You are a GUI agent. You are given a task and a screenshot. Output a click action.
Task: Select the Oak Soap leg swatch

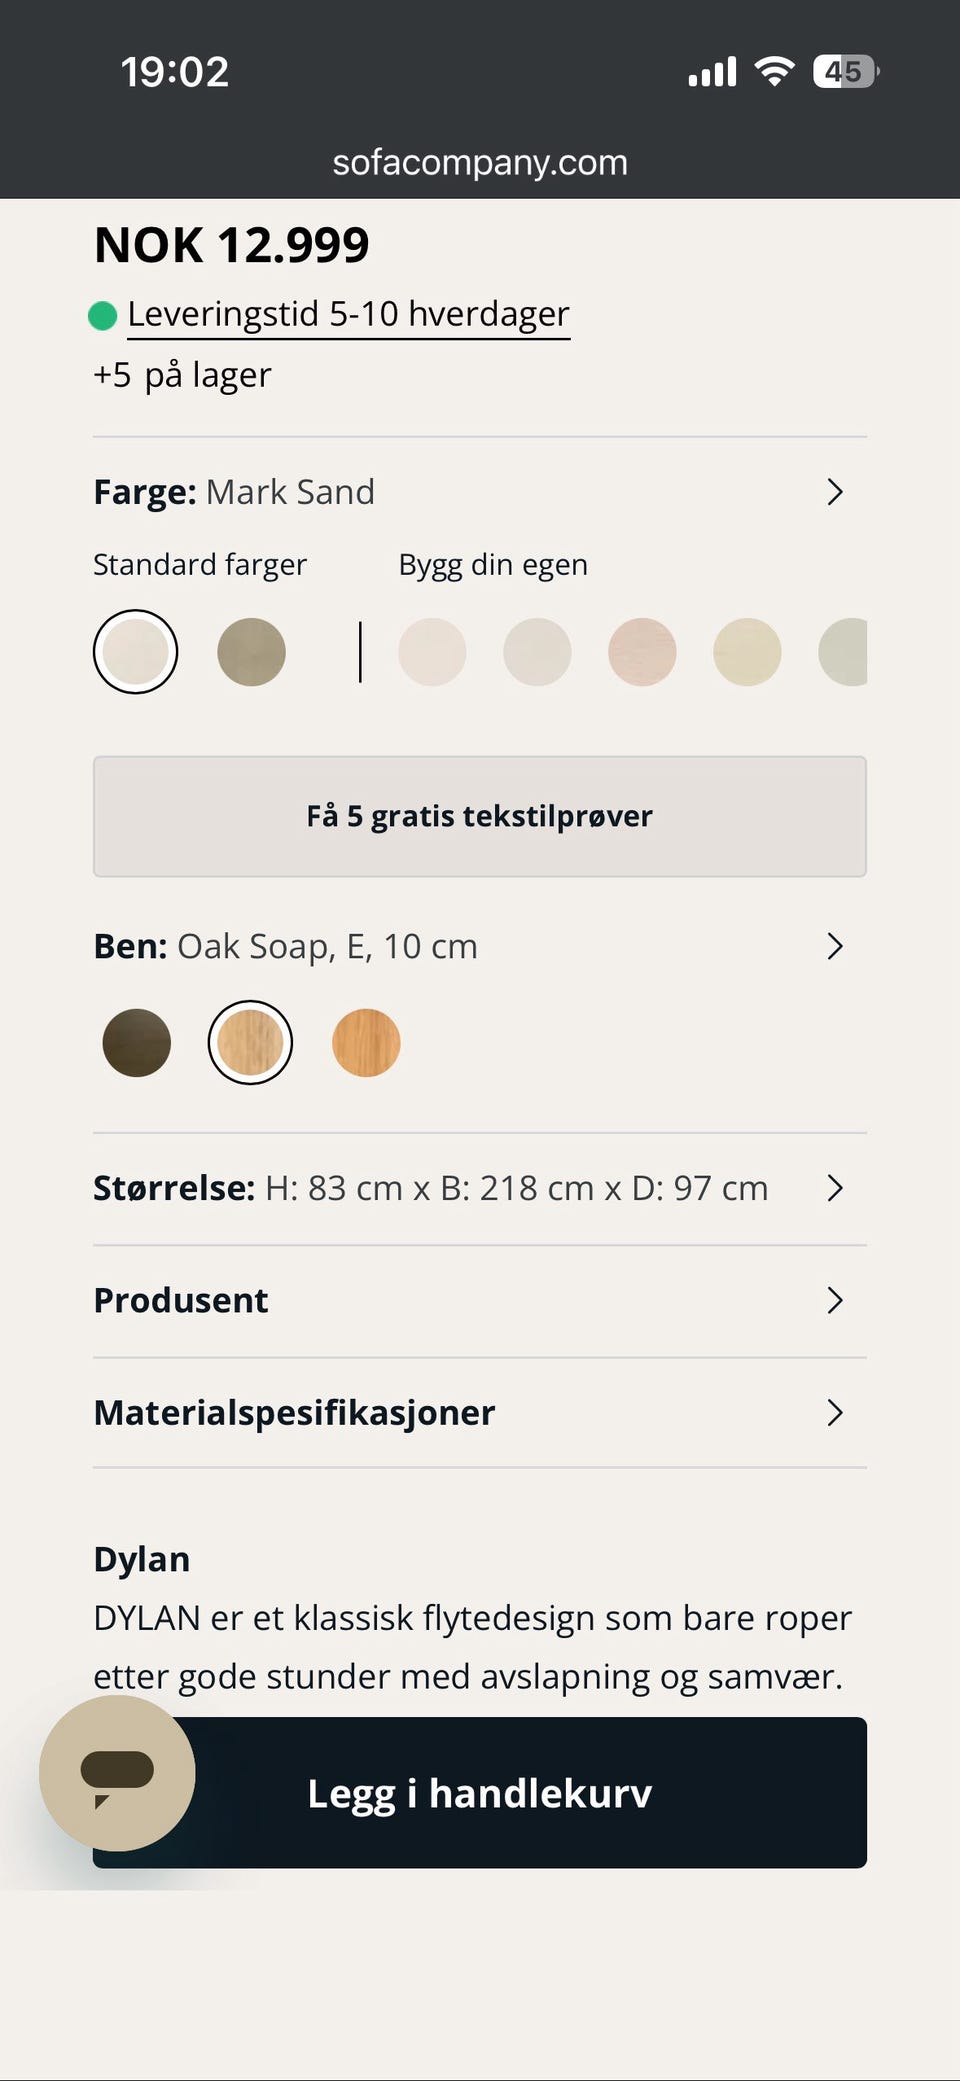tap(250, 1043)
